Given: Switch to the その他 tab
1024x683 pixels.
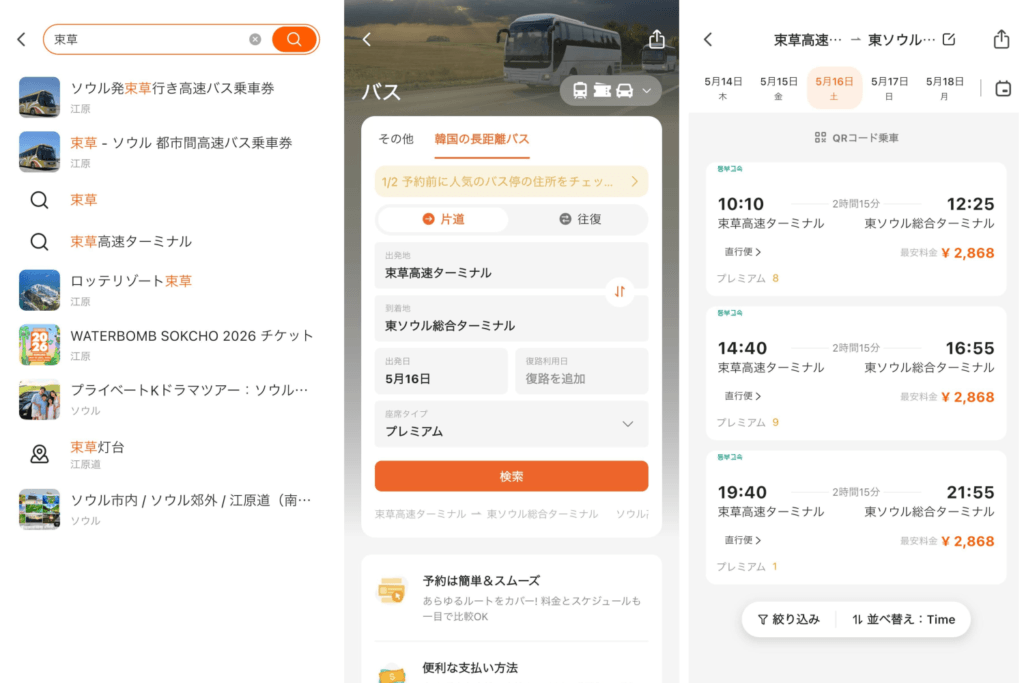Looking at the screenshot, I should point(396,139).
